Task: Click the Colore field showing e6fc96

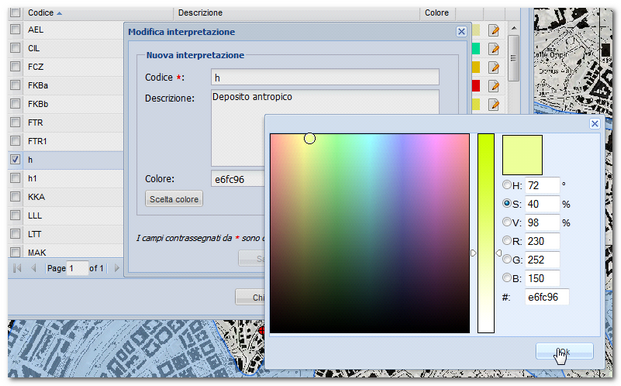Action: (x=238, y=179)
